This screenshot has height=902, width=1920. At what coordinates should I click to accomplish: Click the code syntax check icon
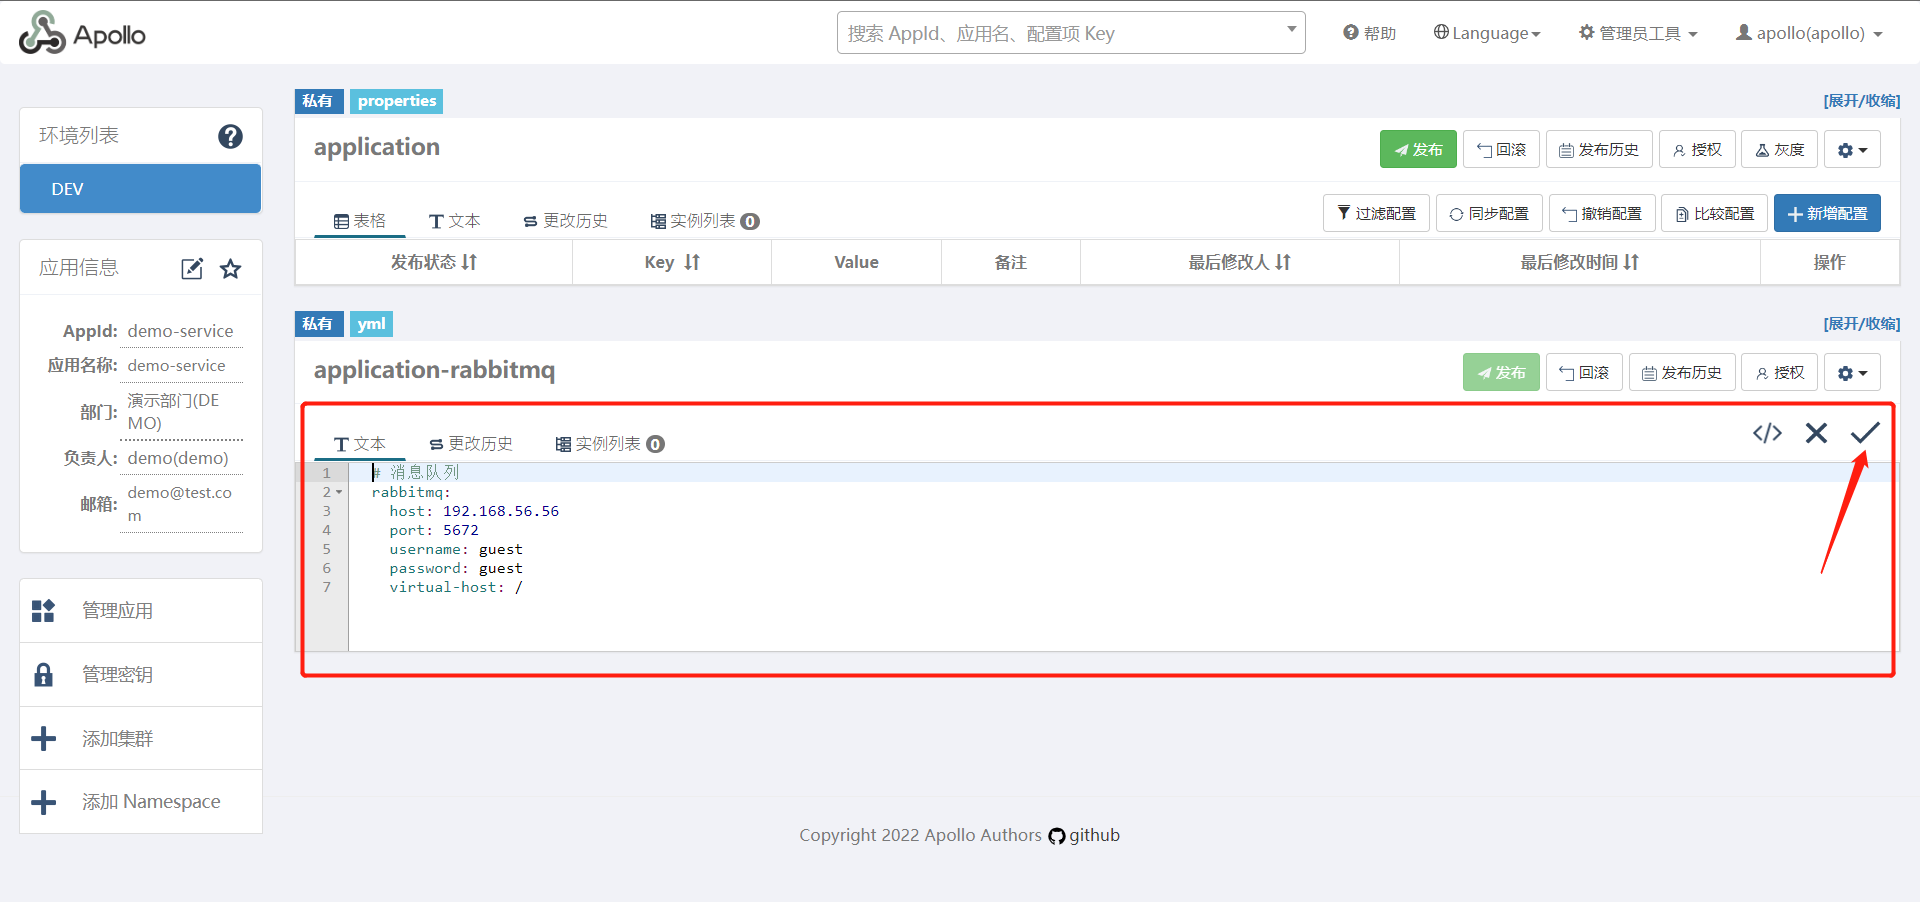point(1767,433)
